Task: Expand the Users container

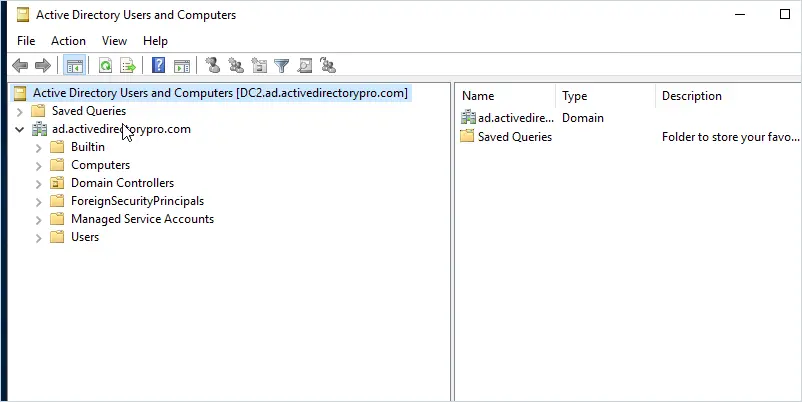Action: click(x=38, y=237)
